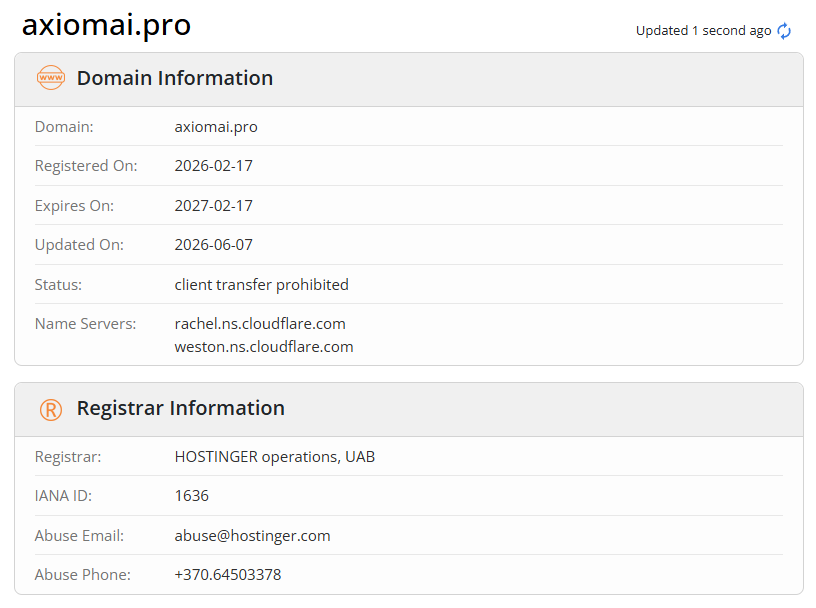The height and width of the screenshot is (608, 816).
Task: Click the updated date 2026-06-07
Action: 213,245
